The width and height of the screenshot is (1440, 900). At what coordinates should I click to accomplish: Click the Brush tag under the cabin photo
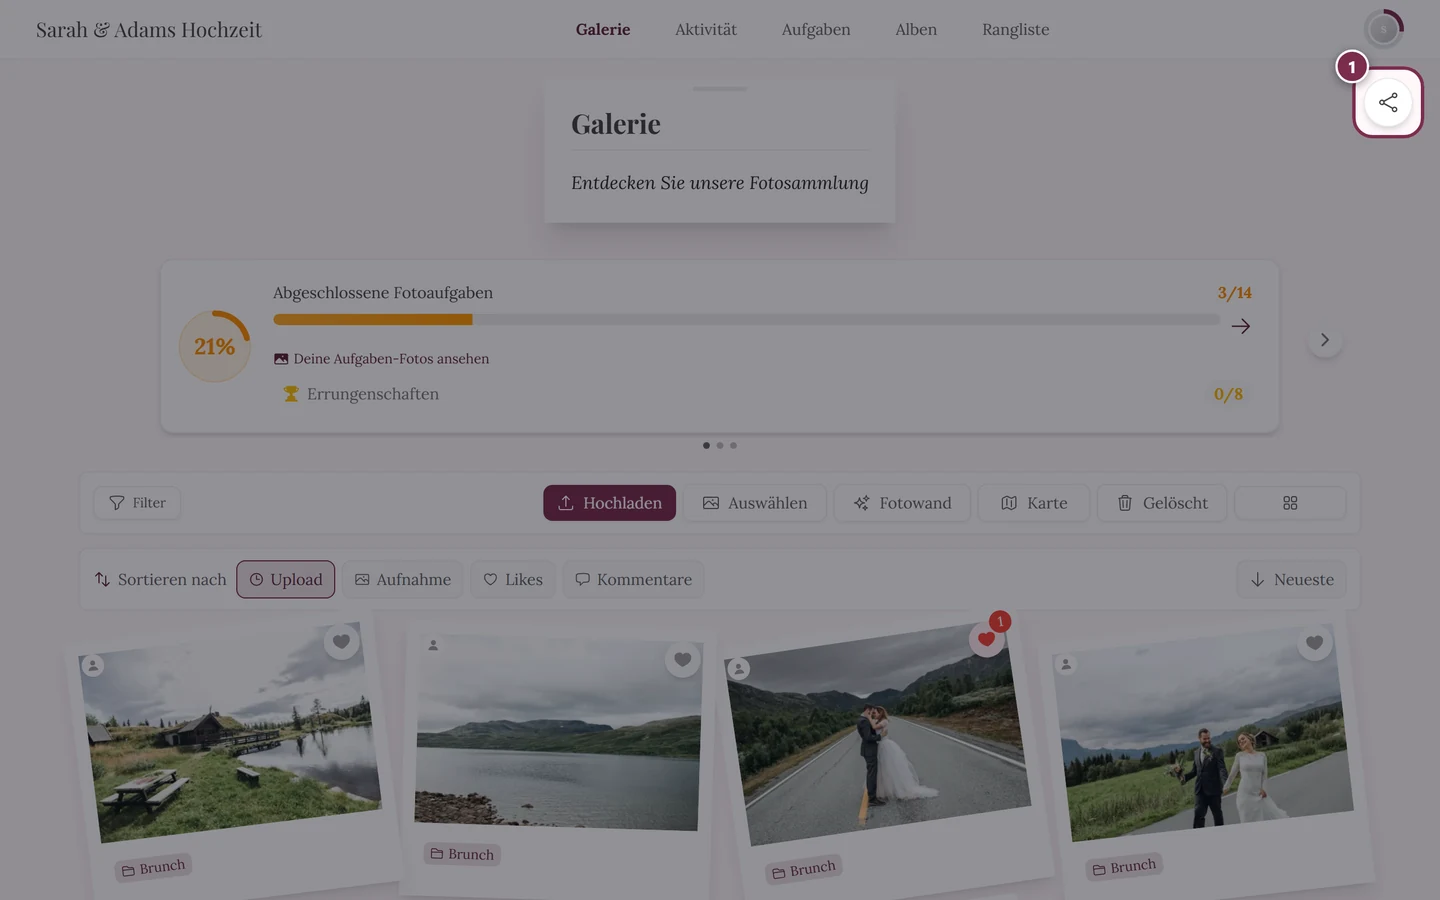pos(153,868)
